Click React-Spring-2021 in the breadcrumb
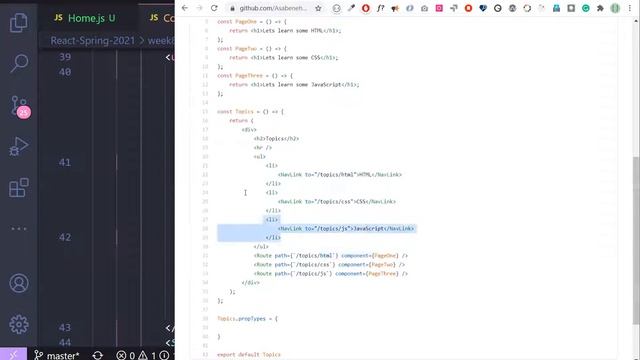640x360 pixels. coord(93,41)
